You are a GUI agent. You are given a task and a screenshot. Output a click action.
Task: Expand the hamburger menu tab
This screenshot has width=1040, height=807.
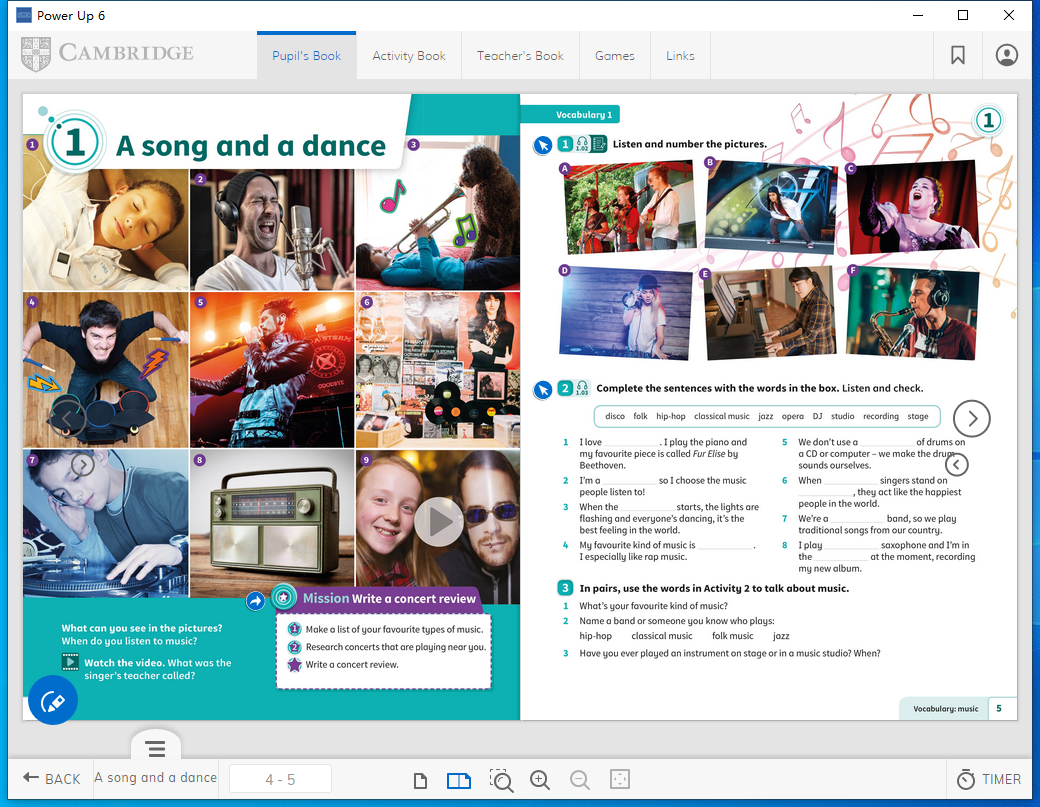(x=155, y=747)
